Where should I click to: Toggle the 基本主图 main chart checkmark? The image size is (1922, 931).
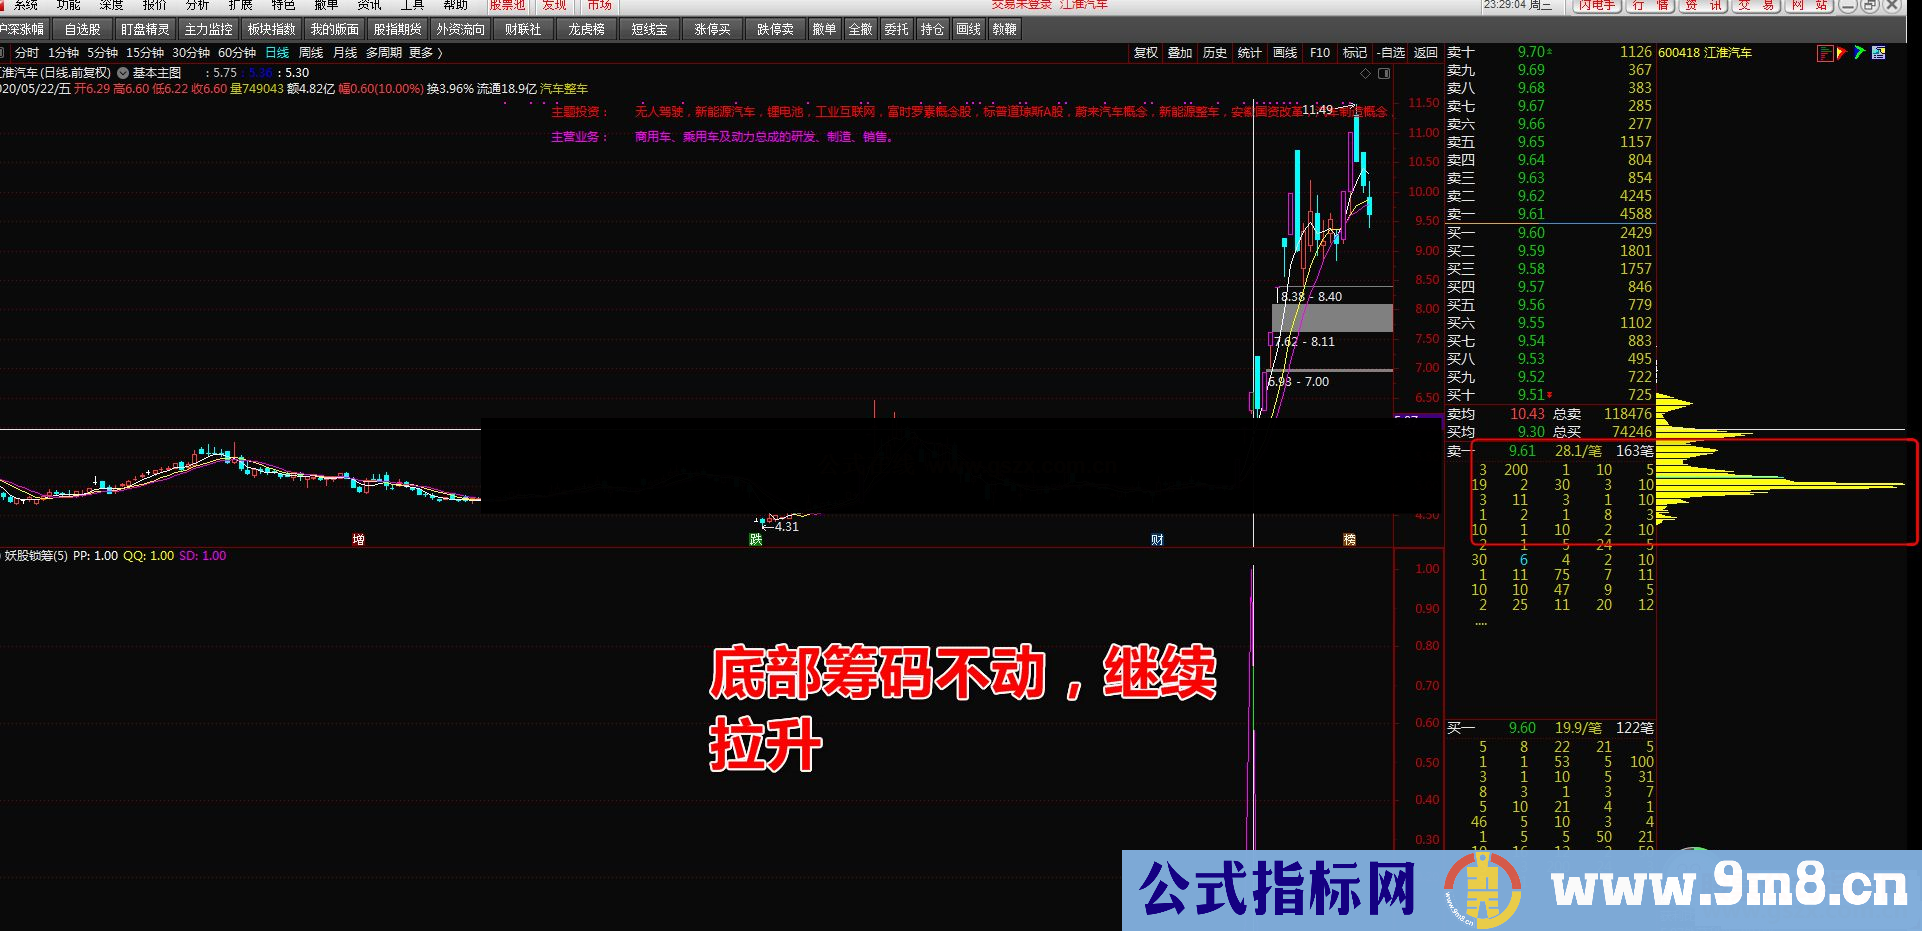coord(122,72)
